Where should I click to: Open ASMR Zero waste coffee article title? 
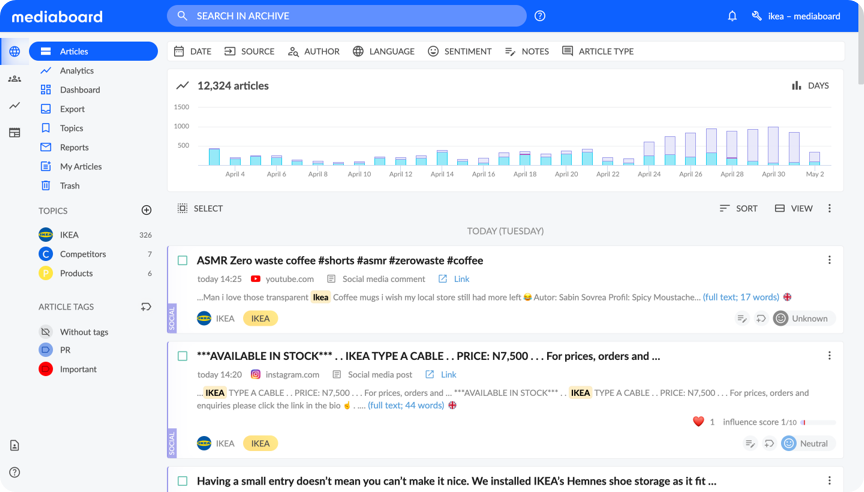[x=340, y=261]
